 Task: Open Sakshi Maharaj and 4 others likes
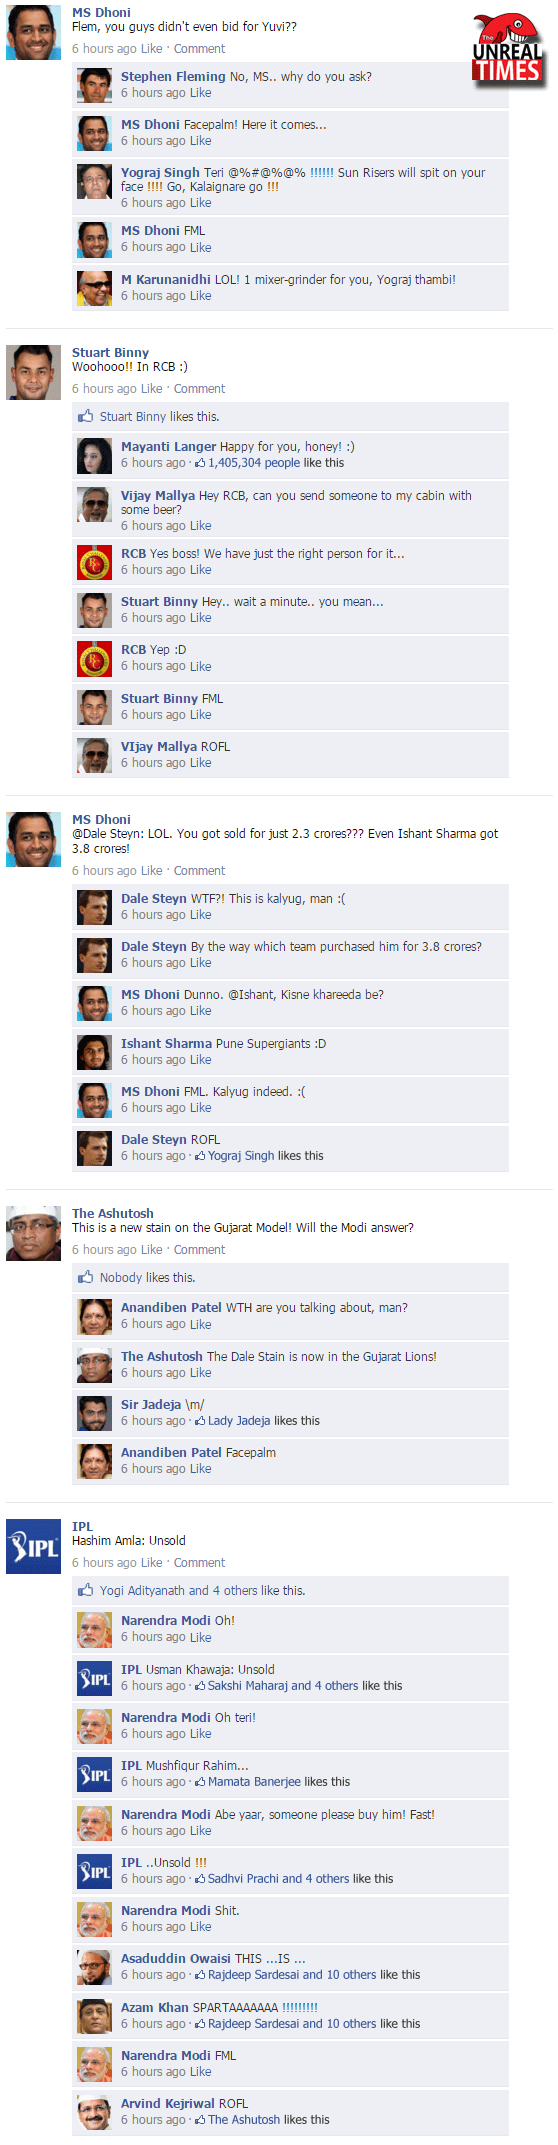(283, 1686)
